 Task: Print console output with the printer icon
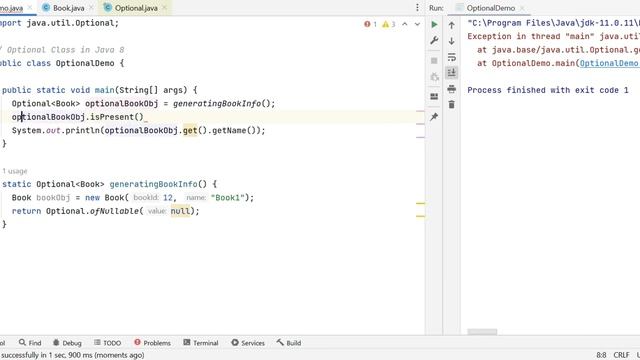click(451, 89)
